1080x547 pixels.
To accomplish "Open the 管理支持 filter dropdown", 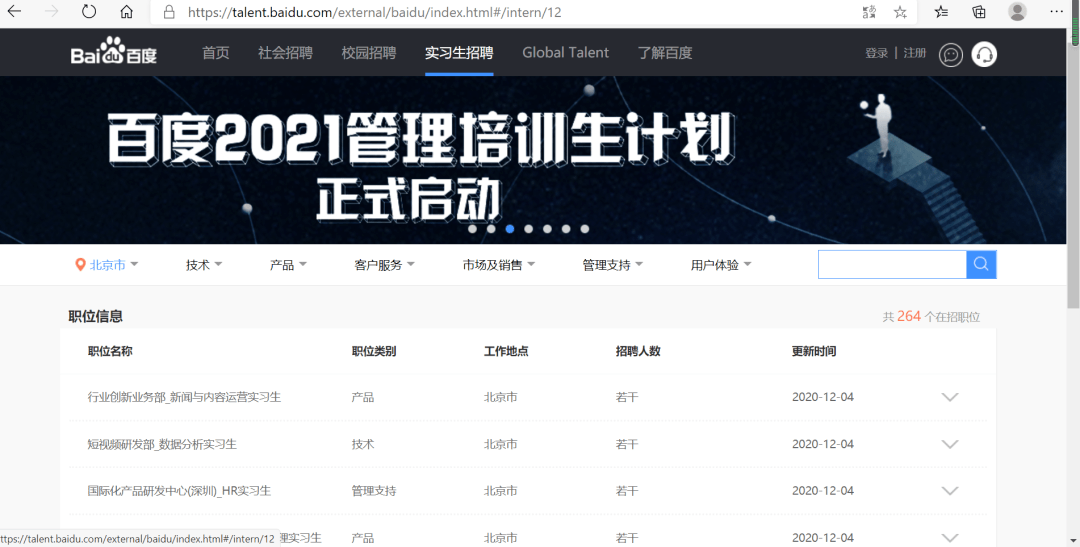I will point(612,265).
